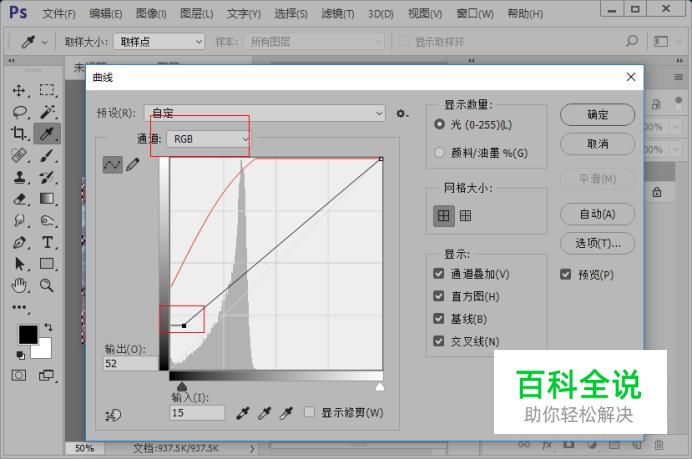692x459 pixels.
Task: Click the on-image adjustment hand icon
Action: coord(113,415)
